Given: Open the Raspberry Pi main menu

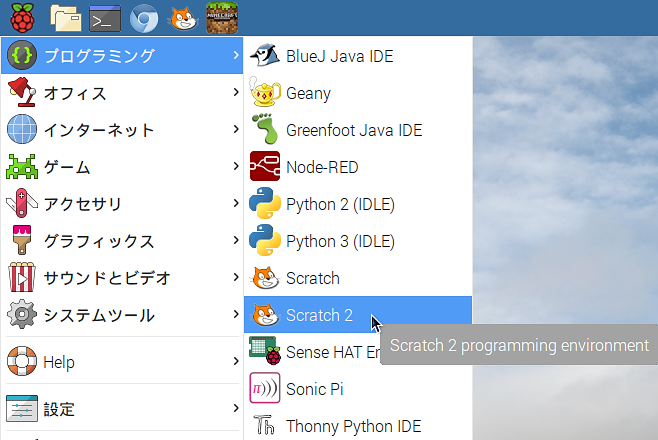Looking at the screenshot, I should click(x=22, y=18).
